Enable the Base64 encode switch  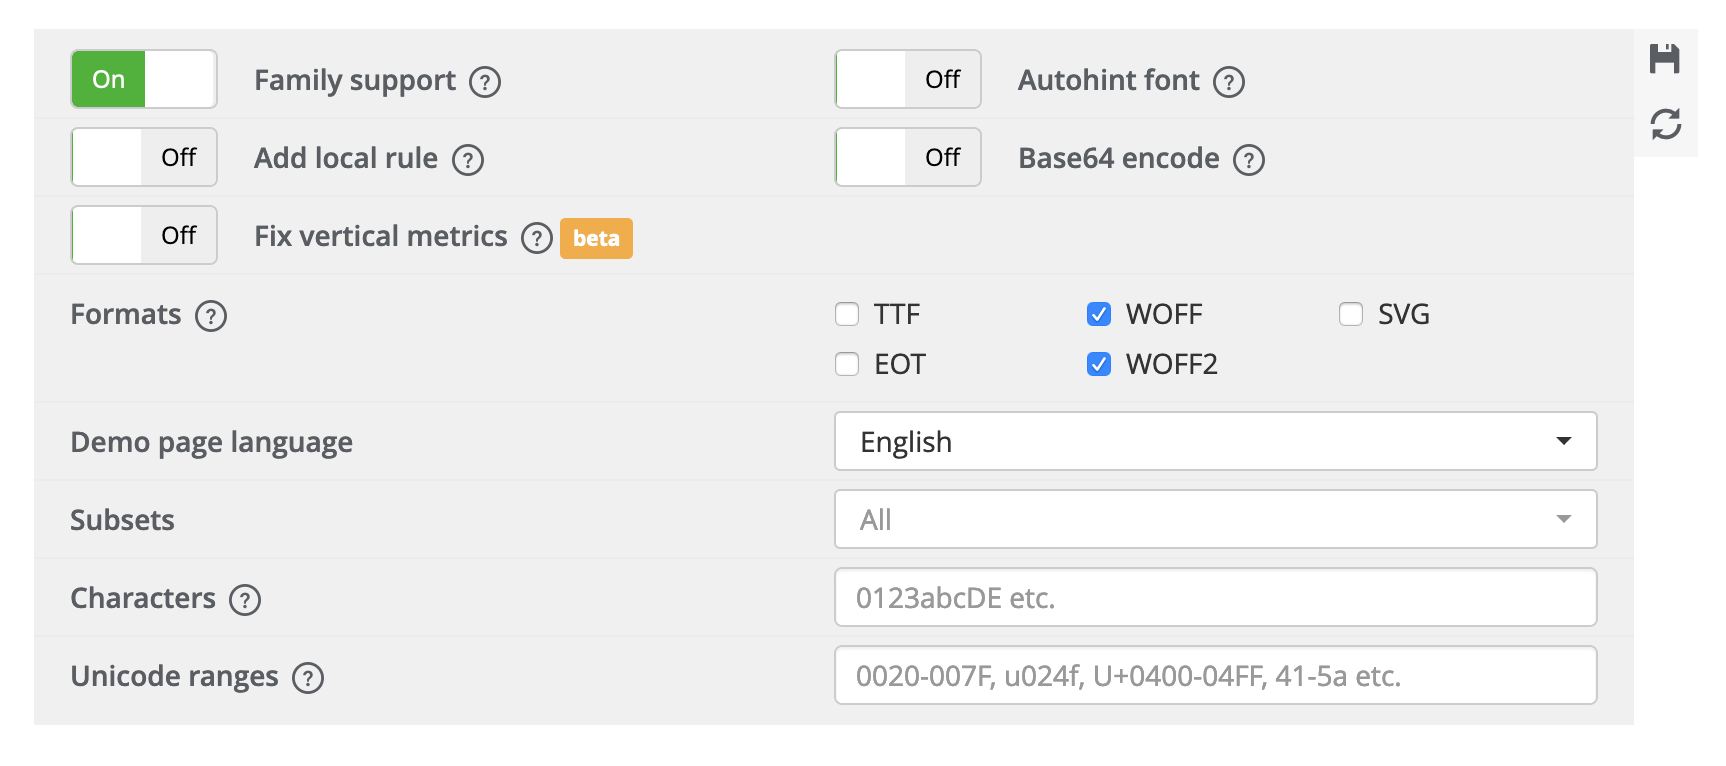click(908, 157)
